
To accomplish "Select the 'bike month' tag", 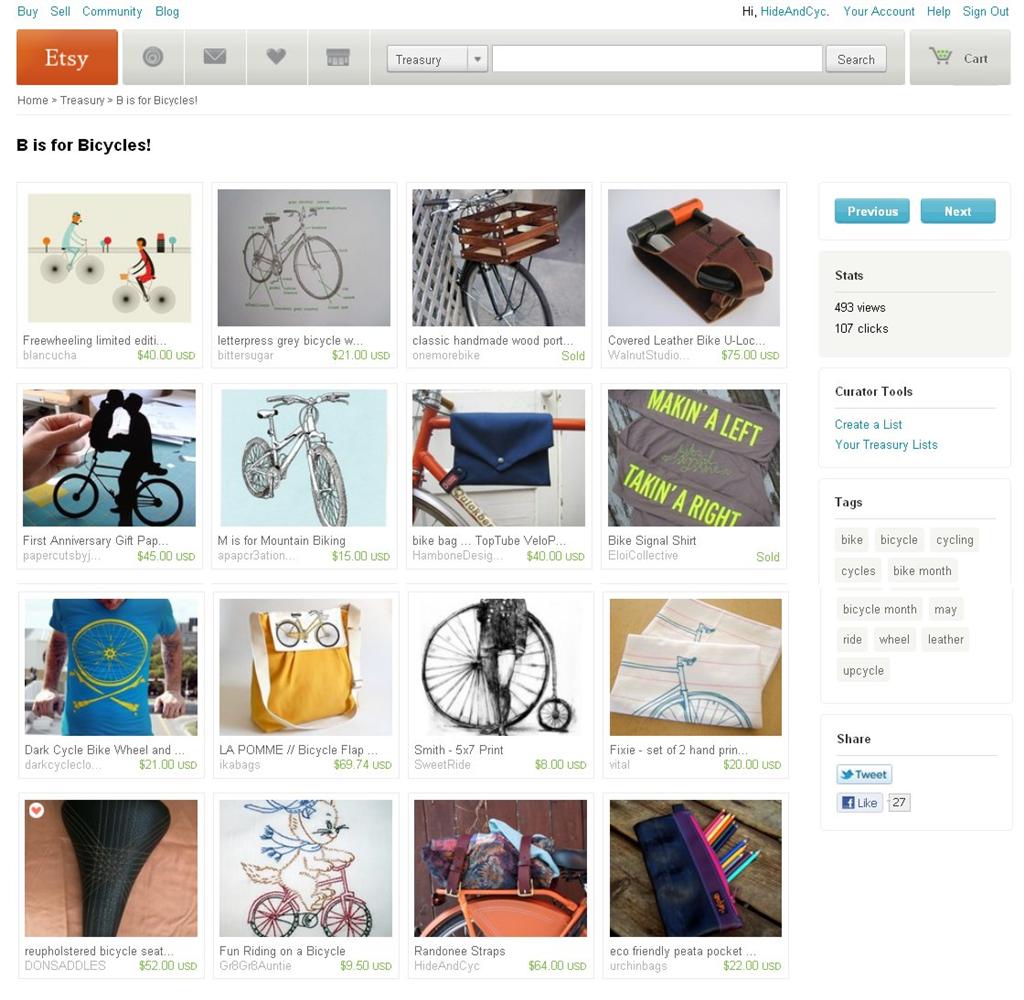I will (x=921, y=571).
